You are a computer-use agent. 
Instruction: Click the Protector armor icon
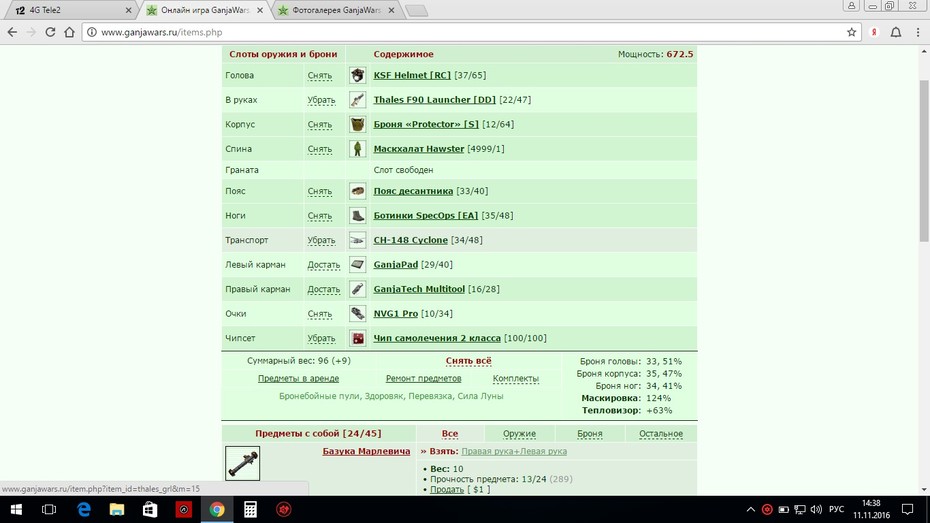pyautogui.click(x=357, y=125)
